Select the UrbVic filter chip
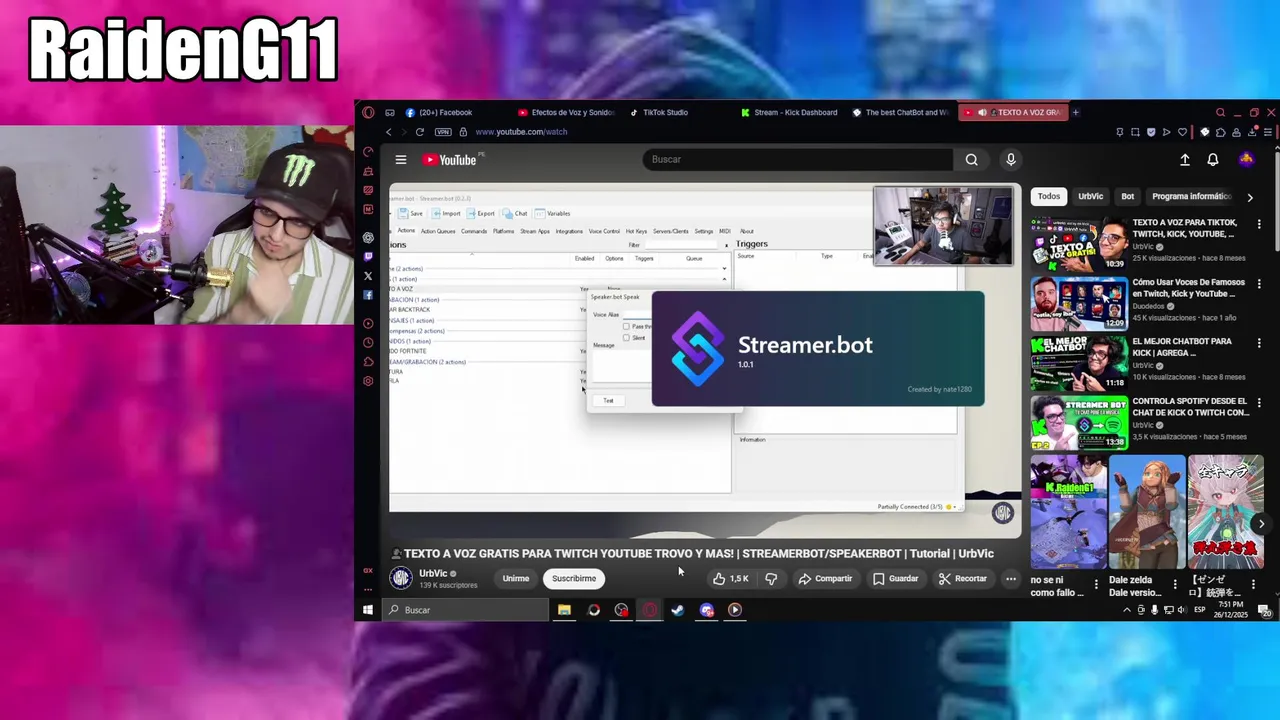The image size is (1280, 720). click(1090, 196)
